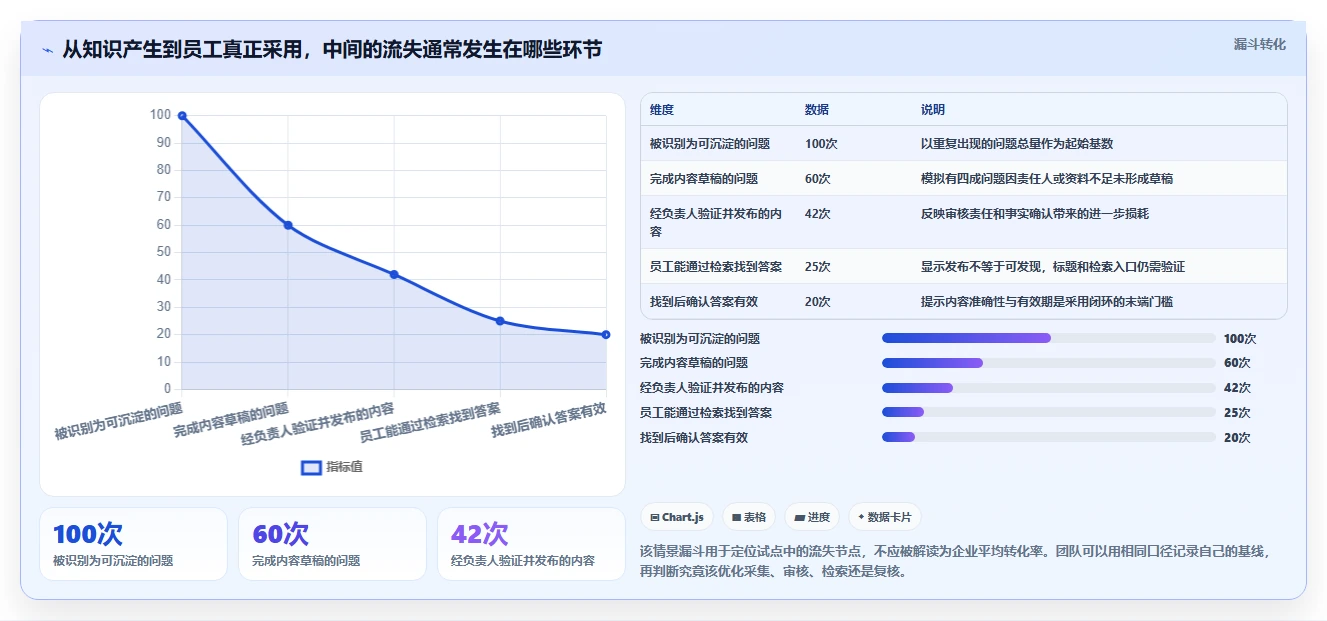Click the 维度 column header
Viewport: 1327px width, 621px height.
[662, 110]
